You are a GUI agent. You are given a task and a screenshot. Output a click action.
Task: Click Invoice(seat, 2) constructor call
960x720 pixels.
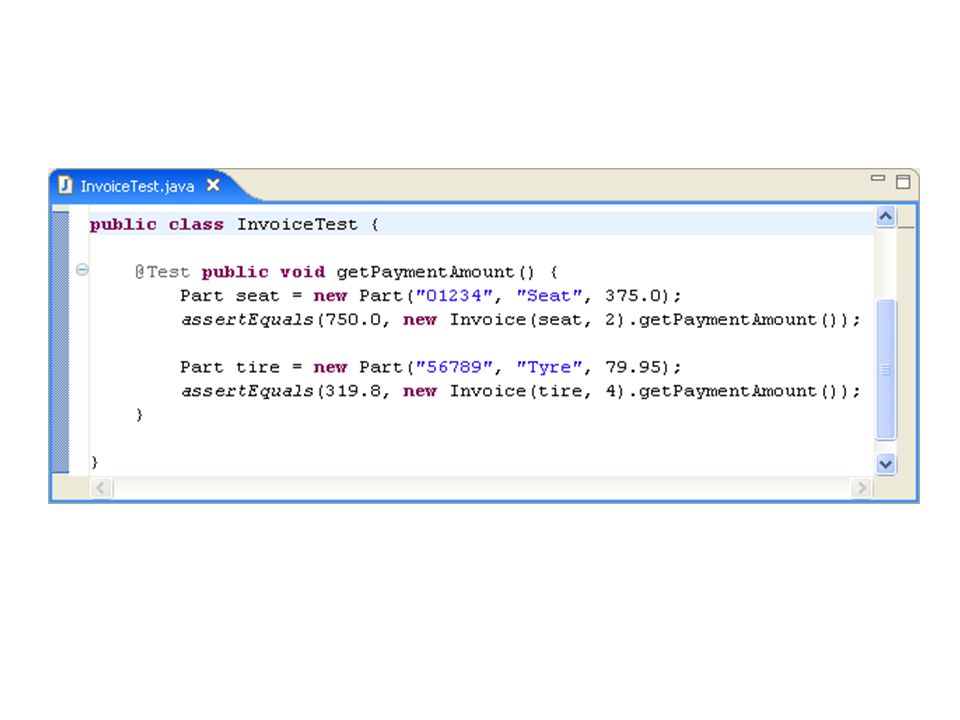pos(538,320)
